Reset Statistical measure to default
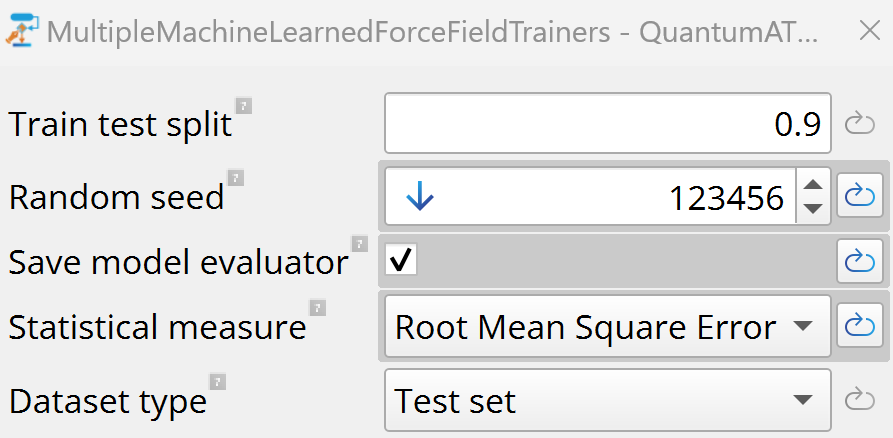This screenshot has width=893, height=438. tap(860, 326)
